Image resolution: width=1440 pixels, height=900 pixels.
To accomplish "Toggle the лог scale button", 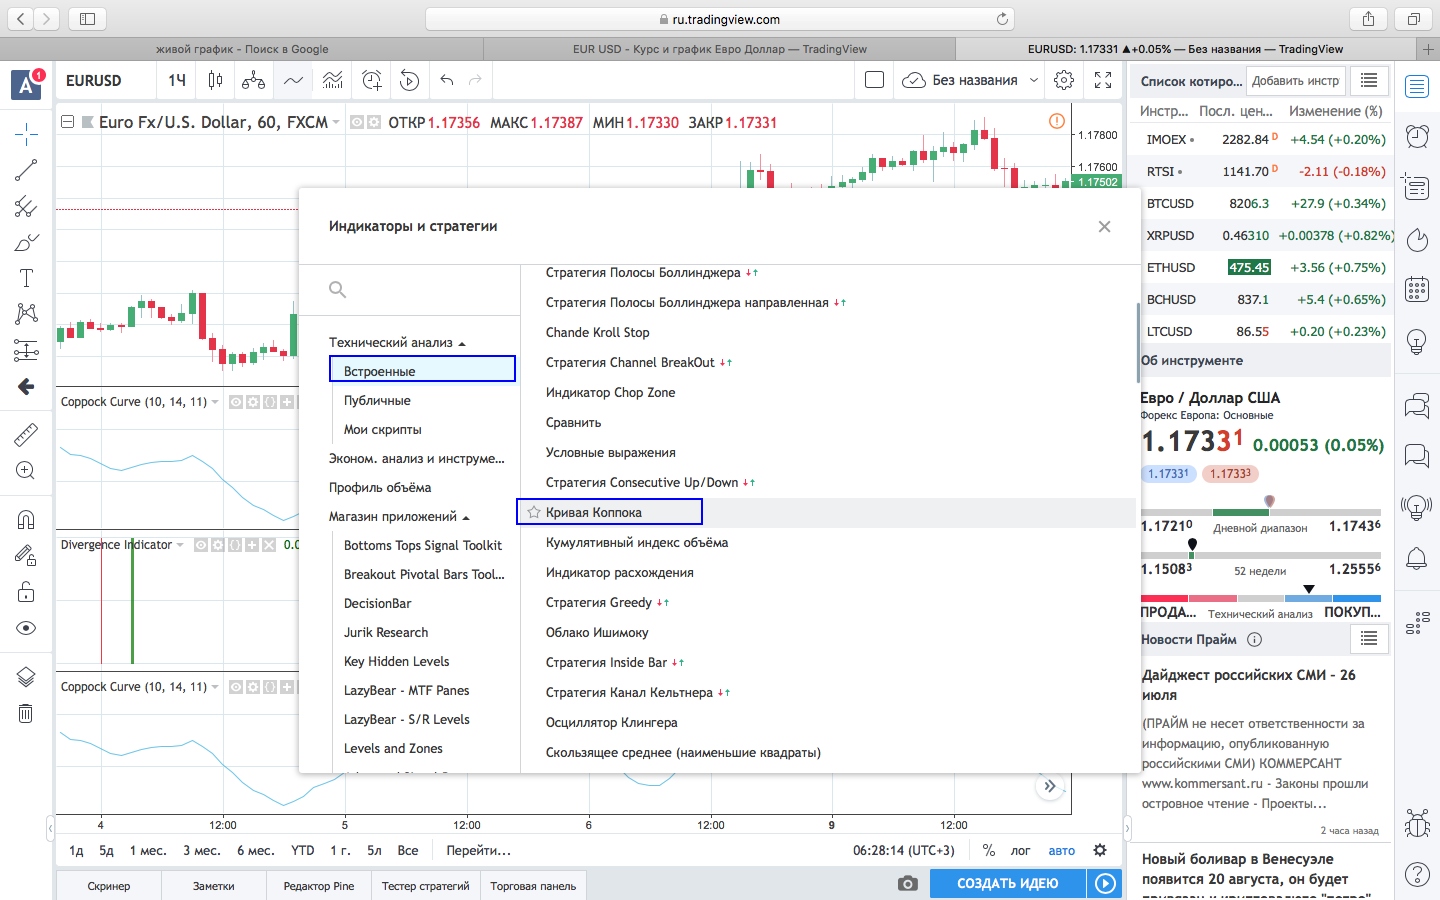I will click(1020, 850).
